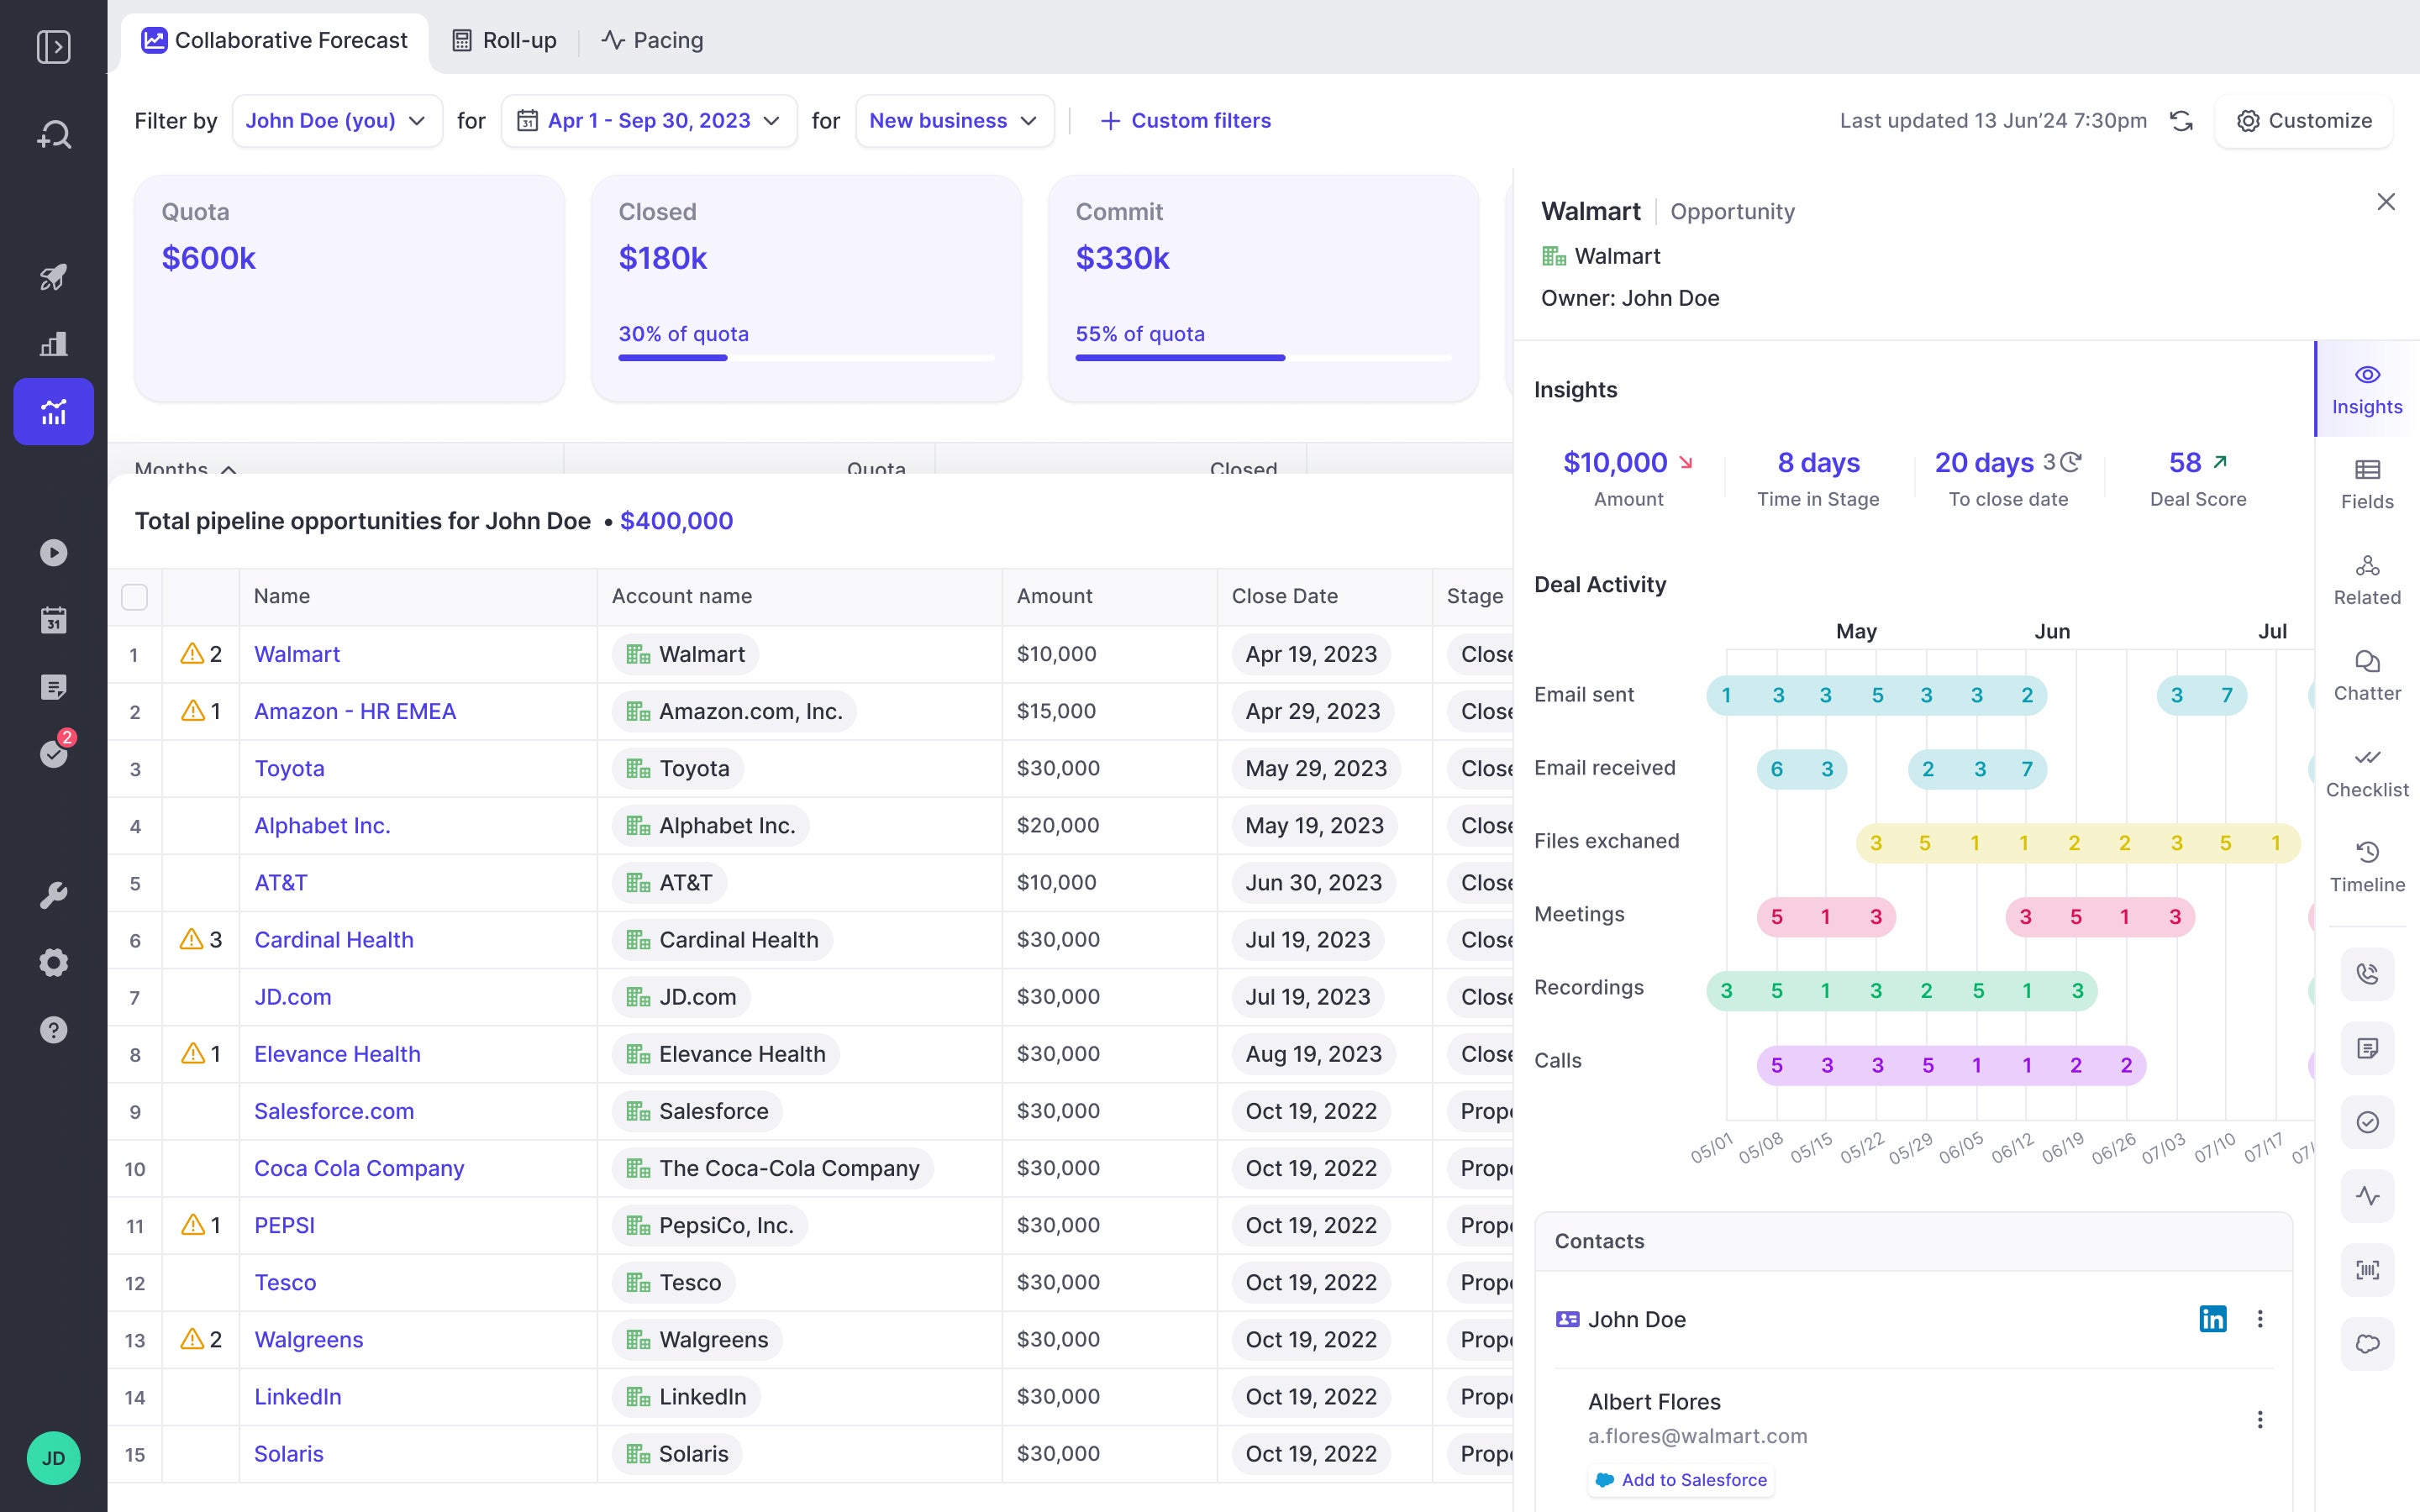2420x1512 pixels.
Task: Open the forecast chart icon in sidebar
Action: 53,411
